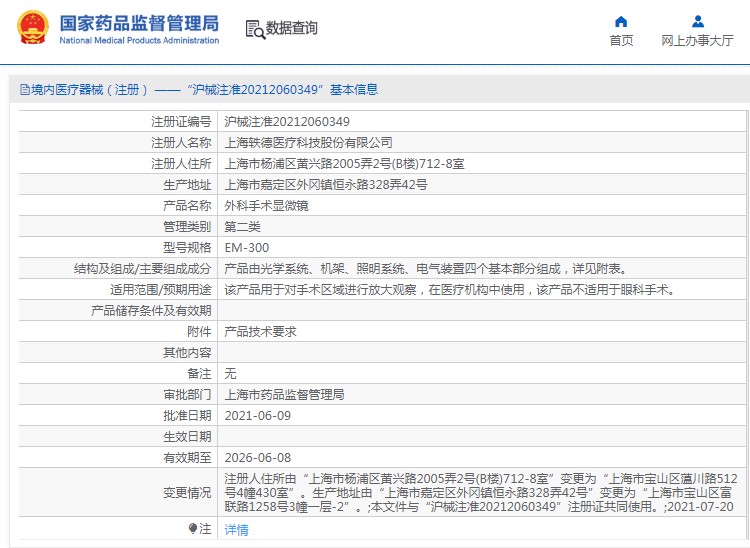Select 上海轶德医疗科技股份有限公司 registrant name
Image resolution: width=750 pixels, height=548 pixels.
(309, 142)
